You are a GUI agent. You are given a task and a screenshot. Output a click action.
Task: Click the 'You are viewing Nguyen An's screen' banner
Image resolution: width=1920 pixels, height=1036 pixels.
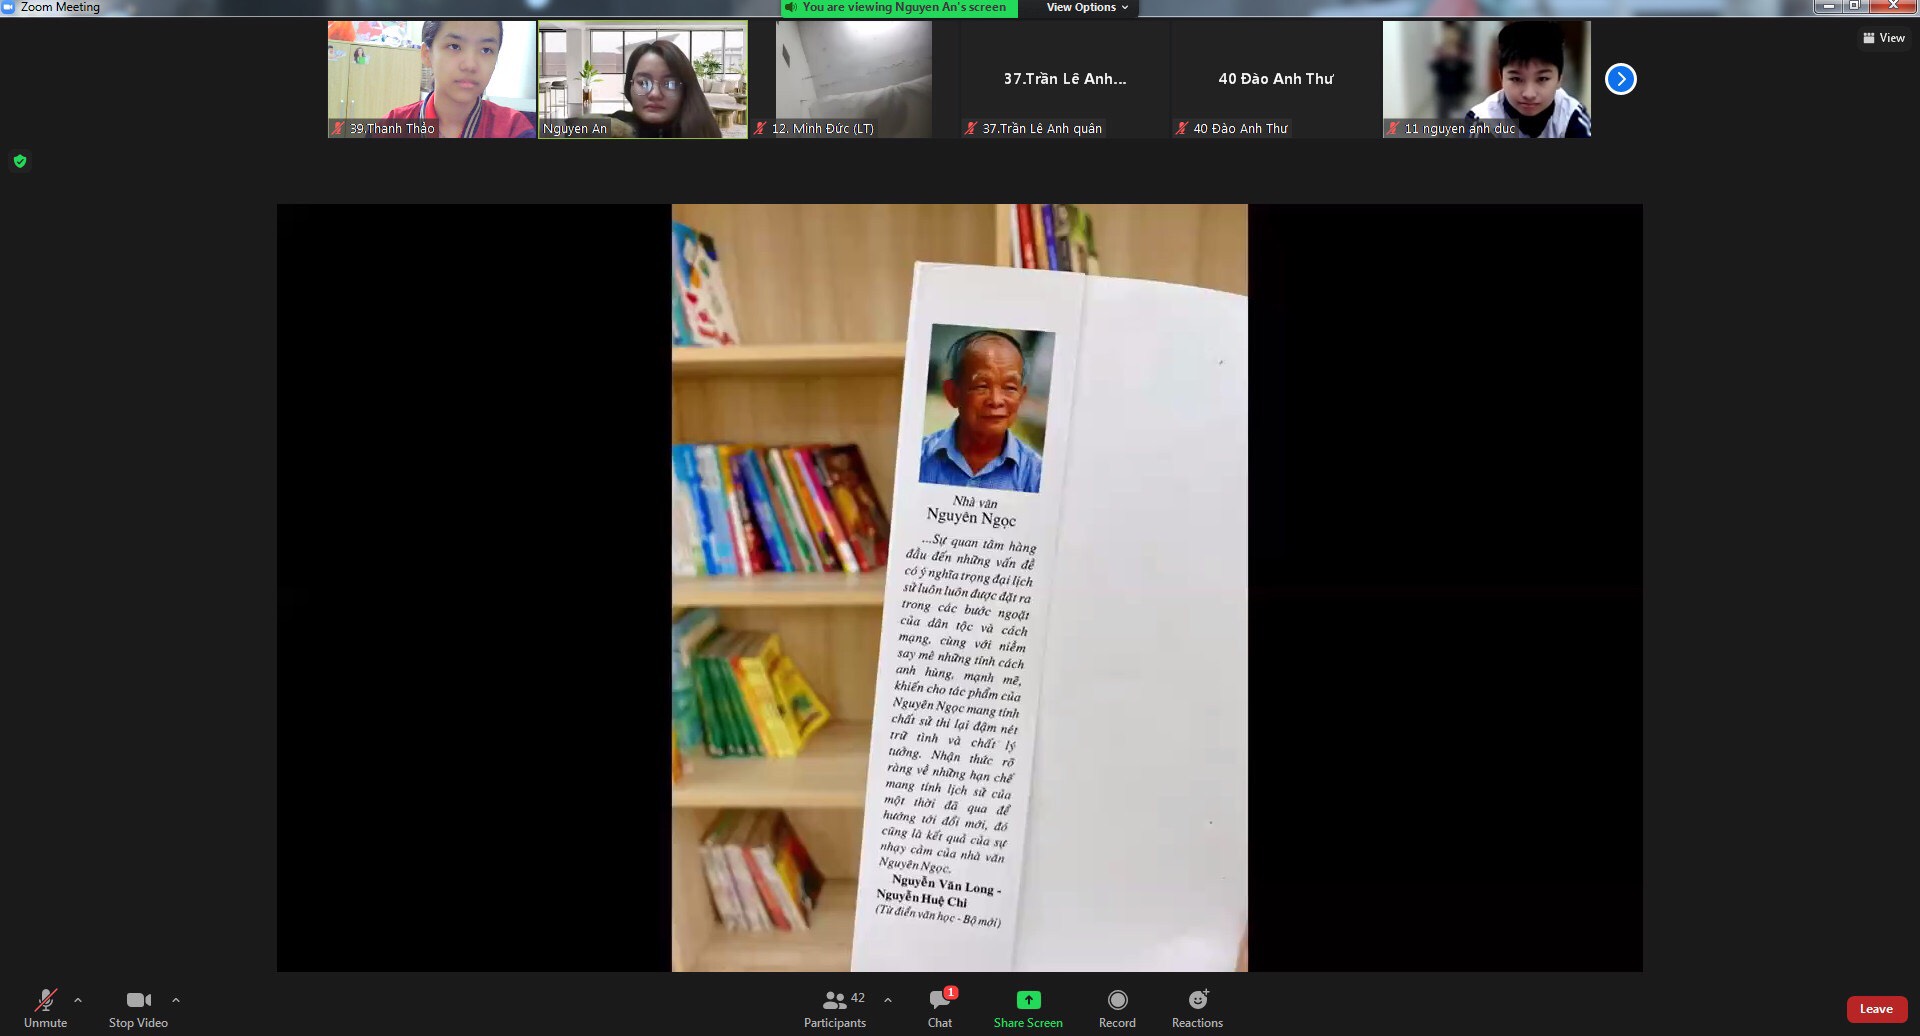(x=899, y=8)
